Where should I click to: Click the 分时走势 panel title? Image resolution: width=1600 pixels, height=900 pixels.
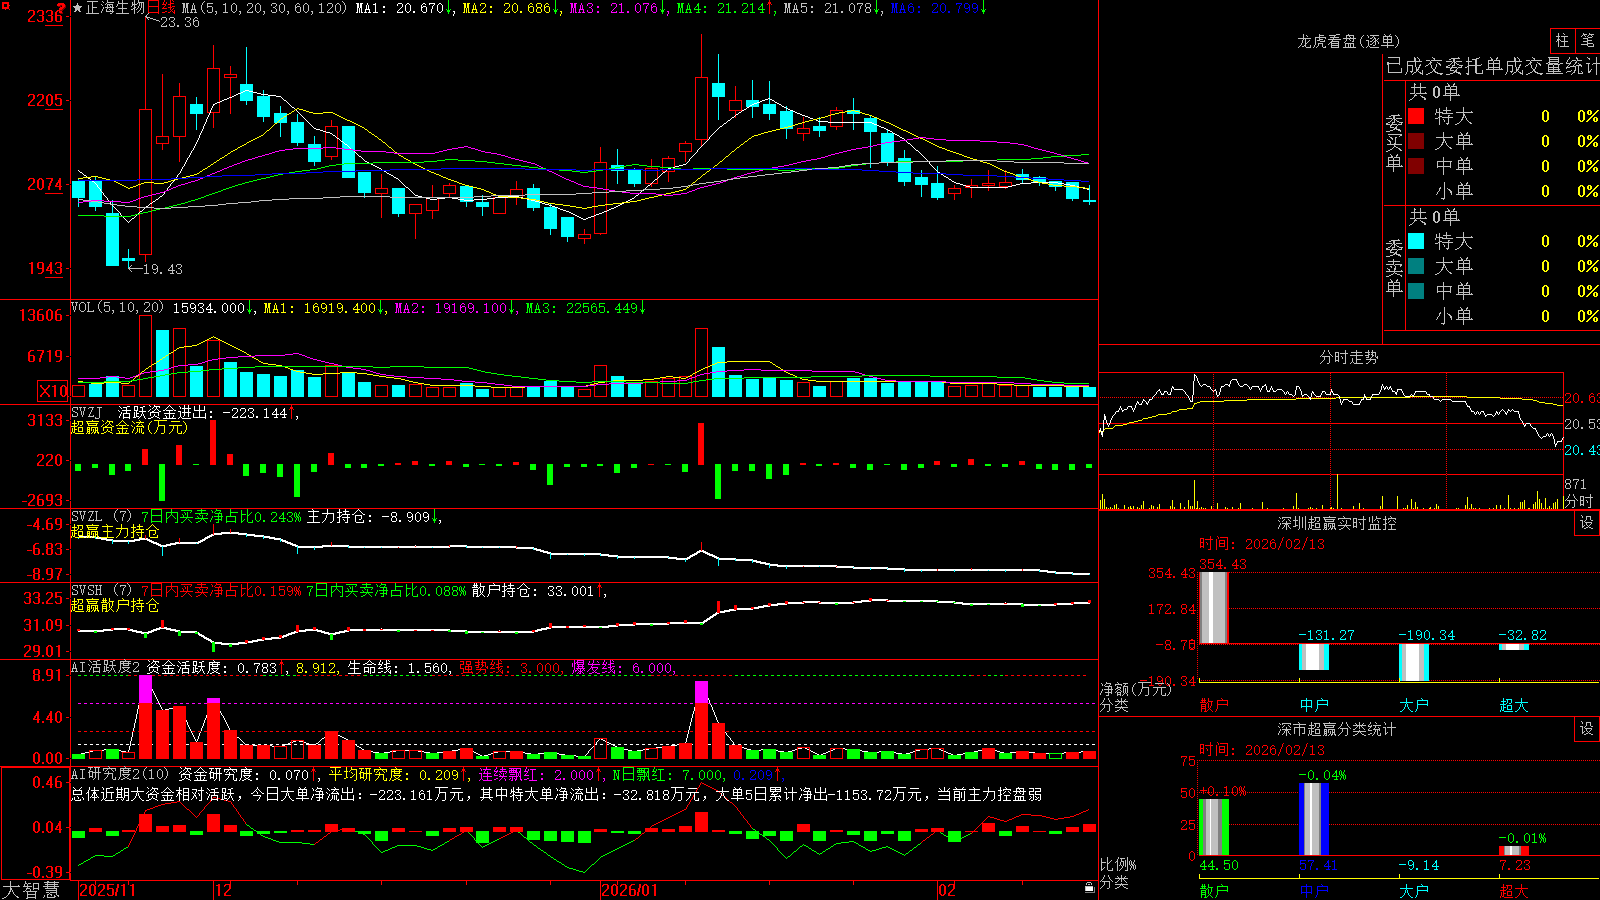click(x=1349, y=357)
